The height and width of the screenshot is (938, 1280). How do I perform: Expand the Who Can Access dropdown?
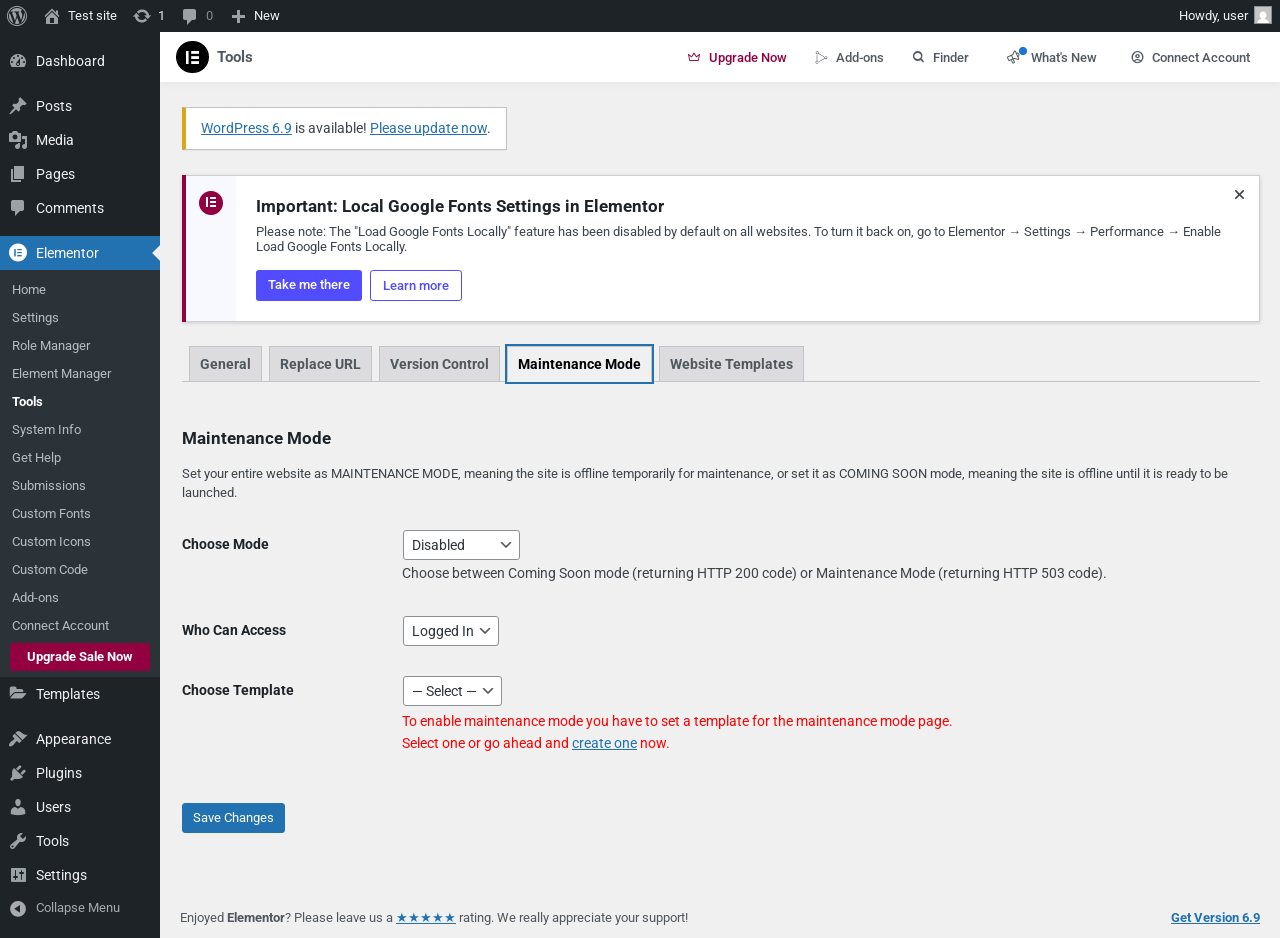(x=451, y=631)
